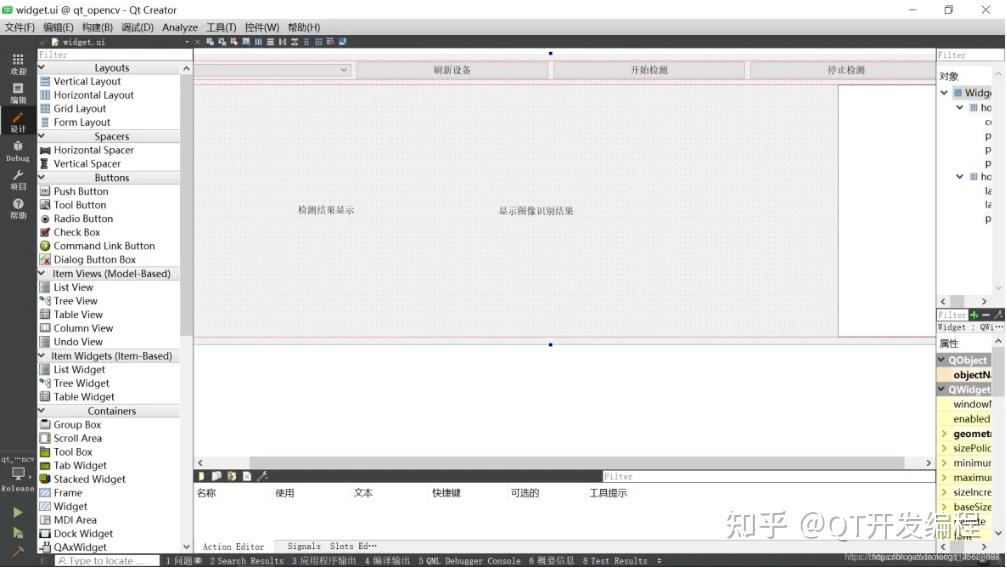Image resolution: width=1007 pixels, height=568 pixels.
Task: Click the Action Editor Filter field
Action: [x=769, y=476]
